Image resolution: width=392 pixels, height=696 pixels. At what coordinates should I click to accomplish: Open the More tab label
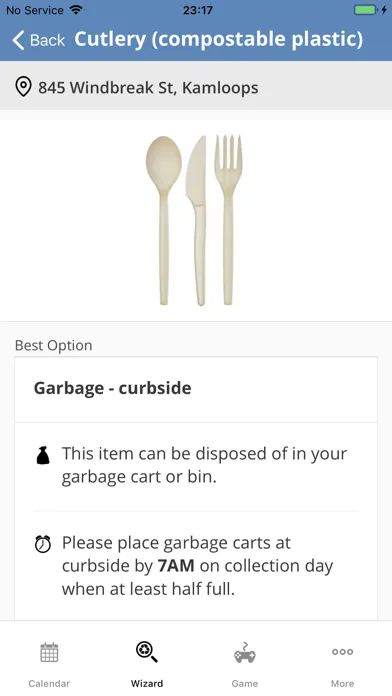click(x=342, y=684)
